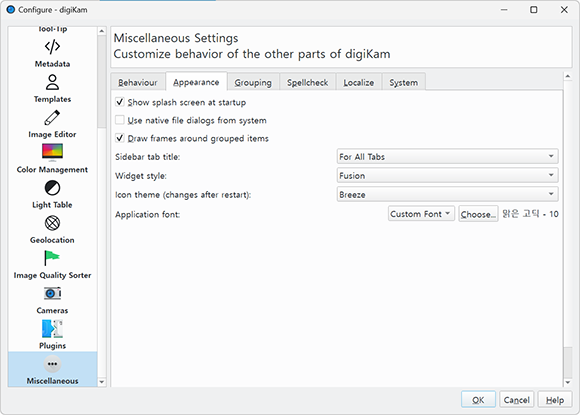Click sidebar list scroll up arrow
The image size is (580, 415).
coord(102,31)
